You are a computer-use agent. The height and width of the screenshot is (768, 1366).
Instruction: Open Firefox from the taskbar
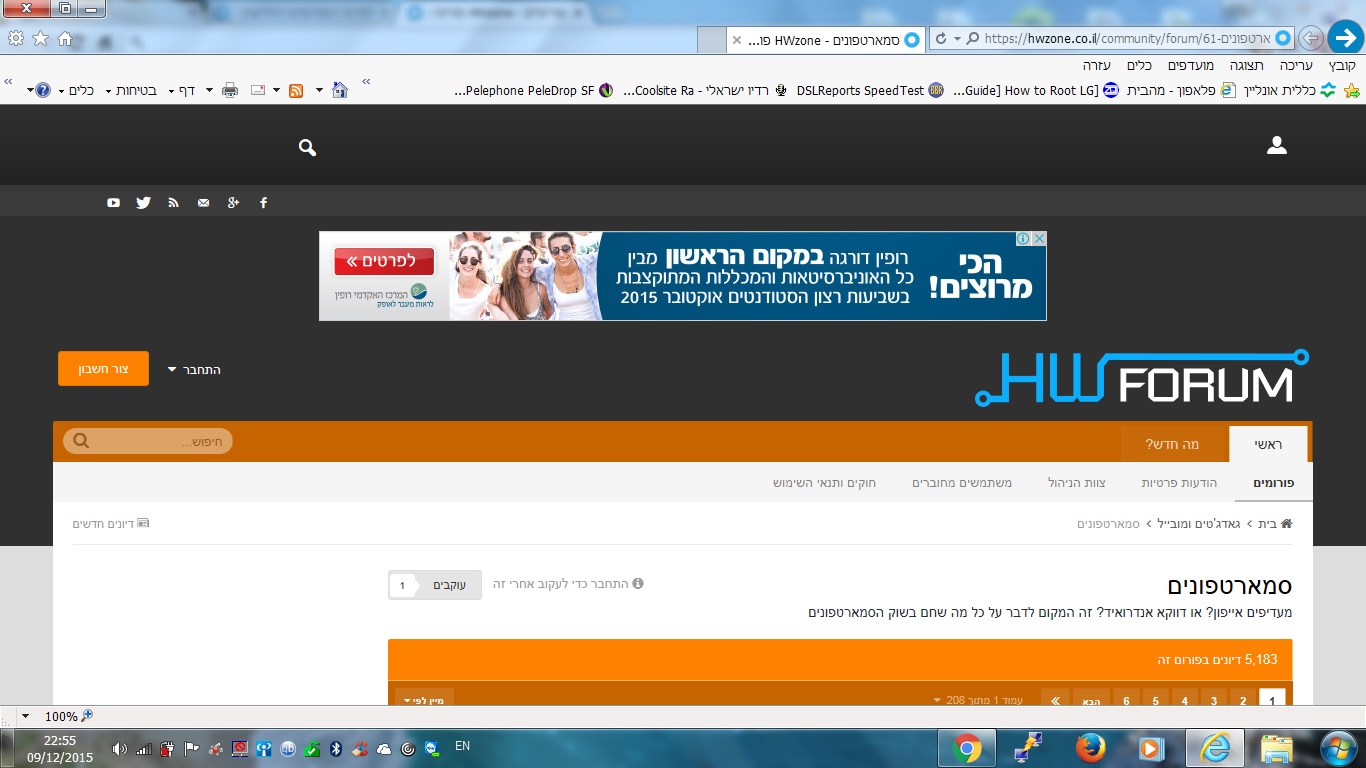tap(1090, 748)
